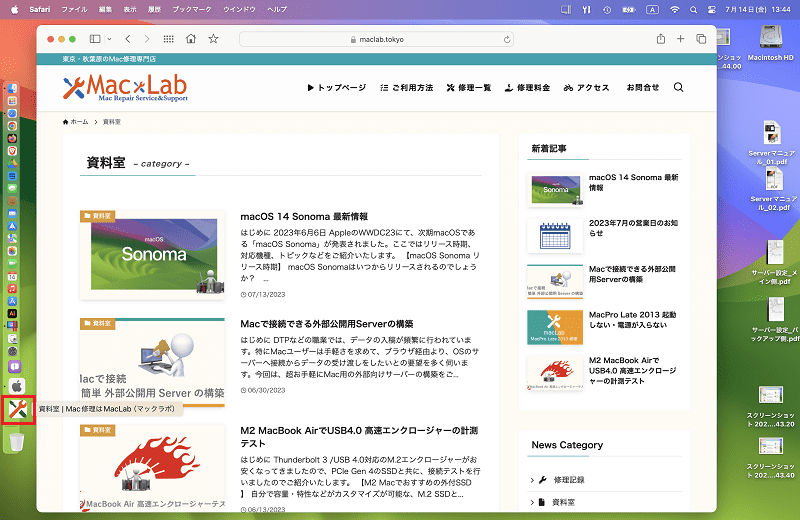Image resolution: width=800 pixels, height=520 pixels.
Task: Expand the 修理記録 news category chevron
Action: coord(532,480)
